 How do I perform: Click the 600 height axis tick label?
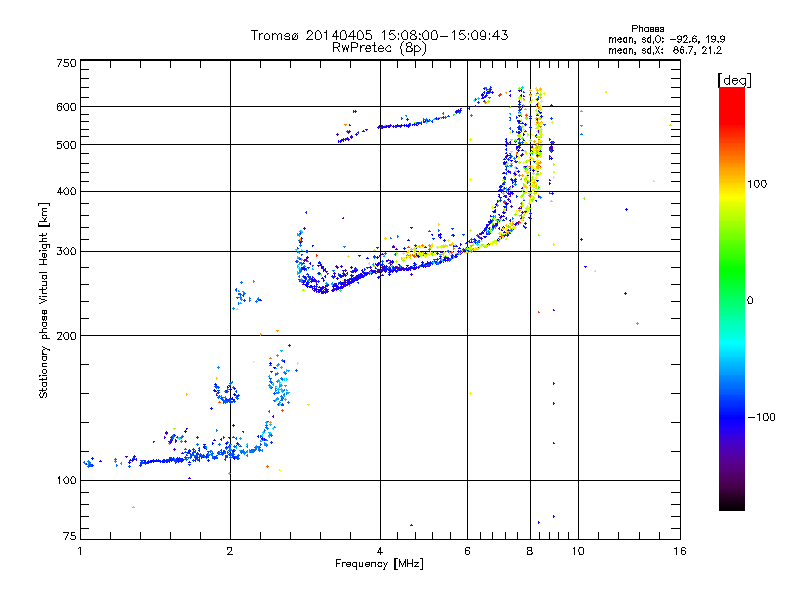pos(66,107)
